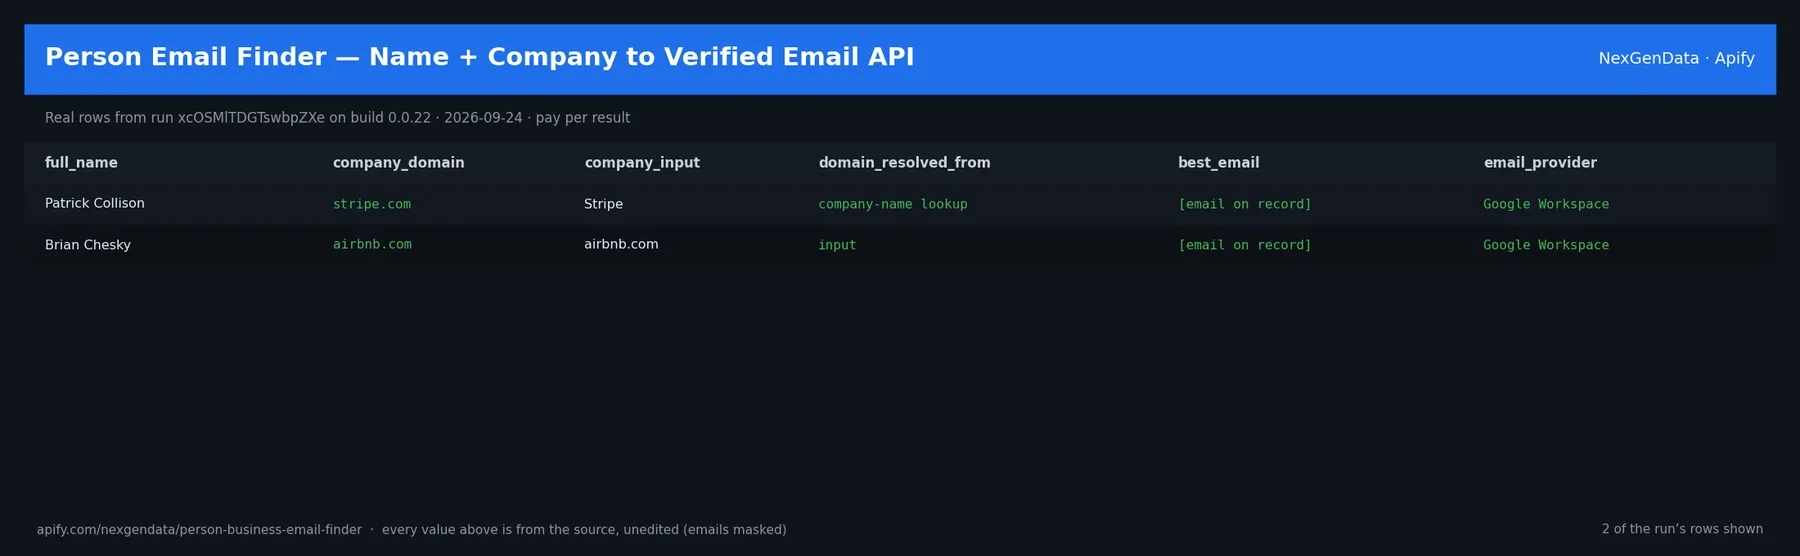Click the company-name lookup cell
The width and height of the screenshot is (1800, 556).
coord(893,204)
